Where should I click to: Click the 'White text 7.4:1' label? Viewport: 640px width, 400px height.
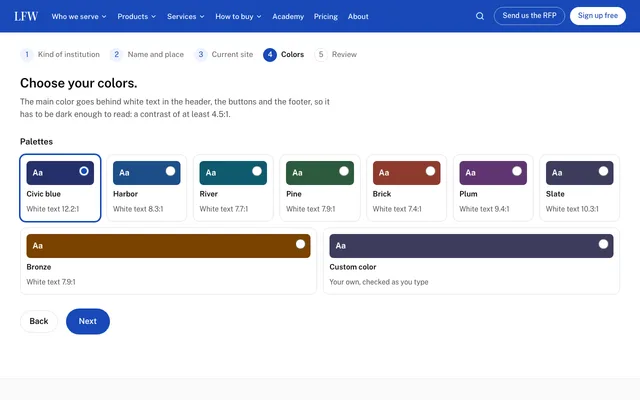pyautogui.click(x=397, y=209)
